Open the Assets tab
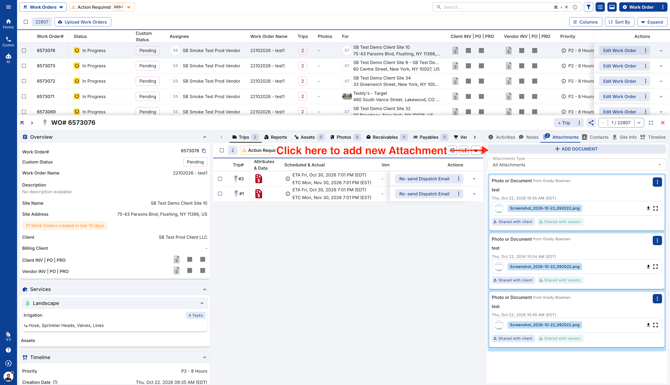Screen dimensions: 670x385 click(309, 137)
